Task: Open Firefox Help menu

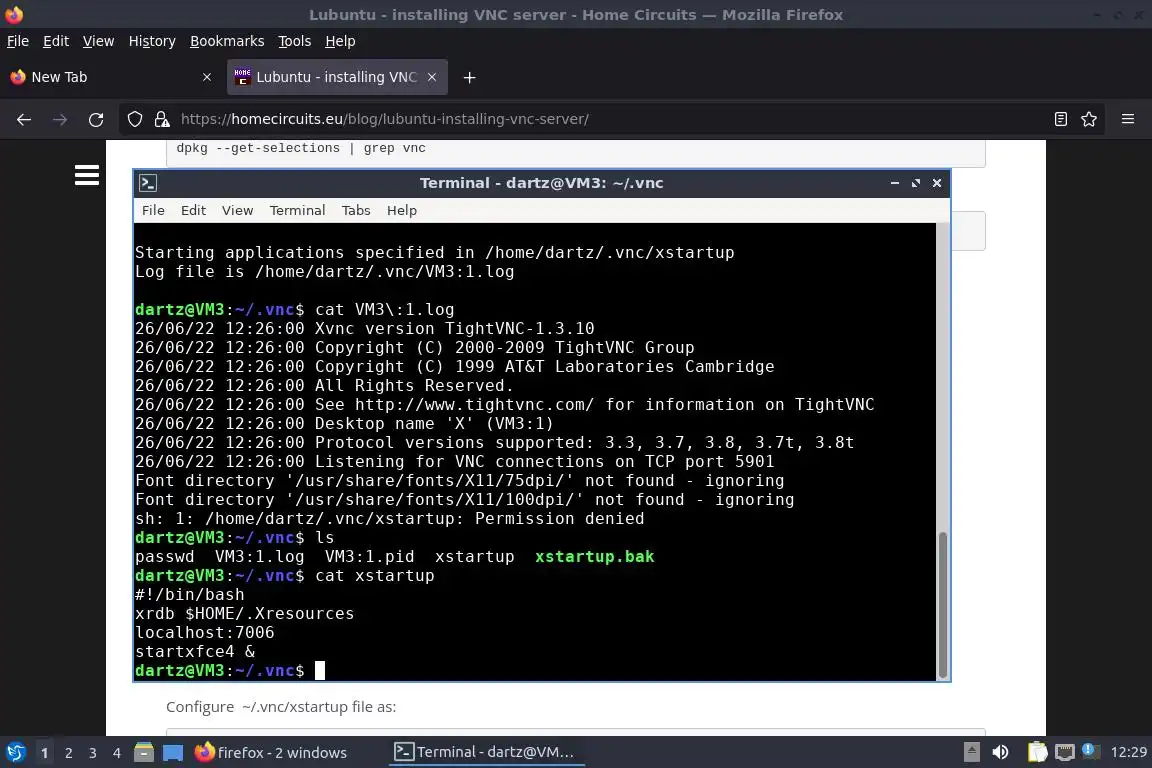Action: pyautogui.click(x=340, y=41)
